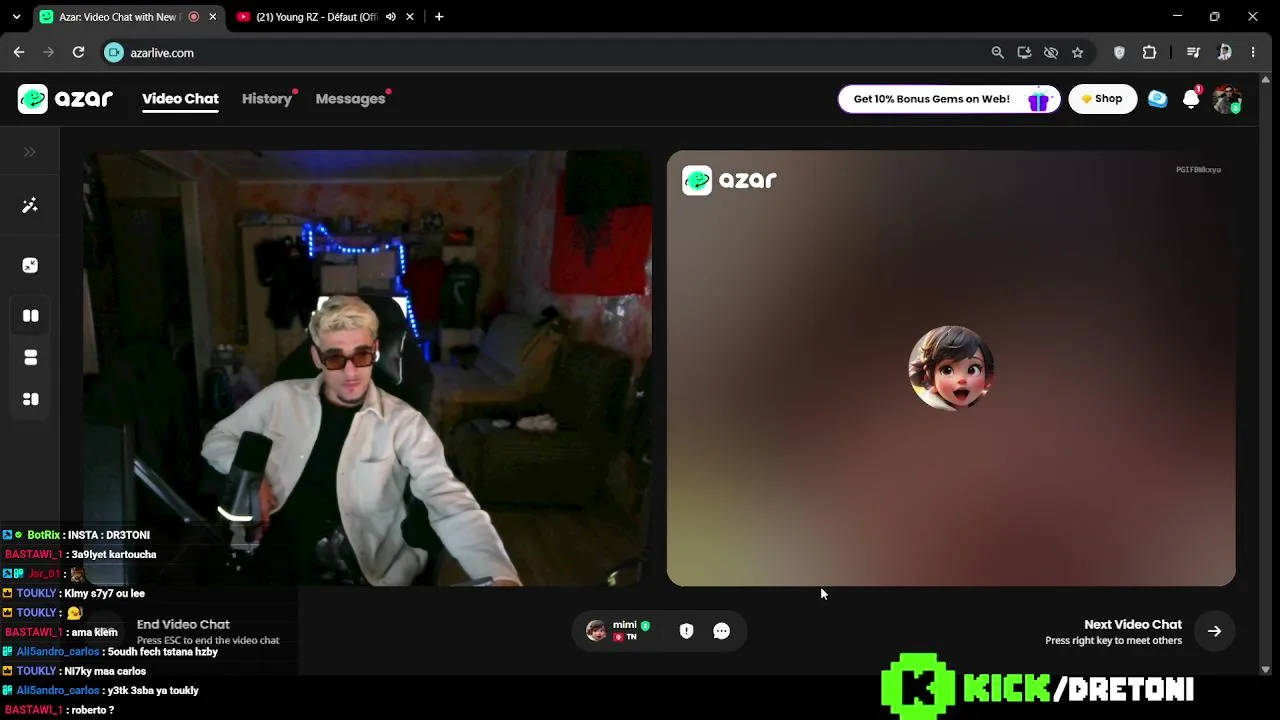
Task: Open the chat bubble message icon
Action: click(x=721, y=631)
